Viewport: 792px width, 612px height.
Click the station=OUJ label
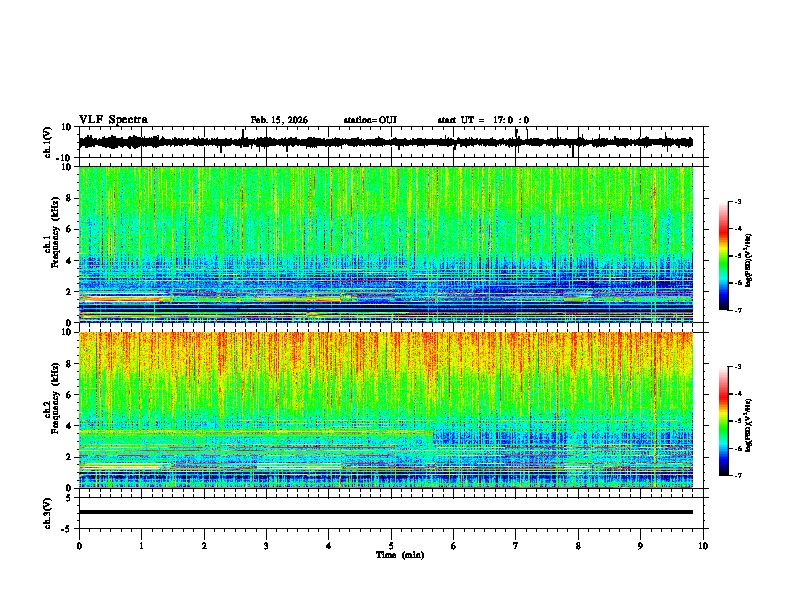pos(370,120)
